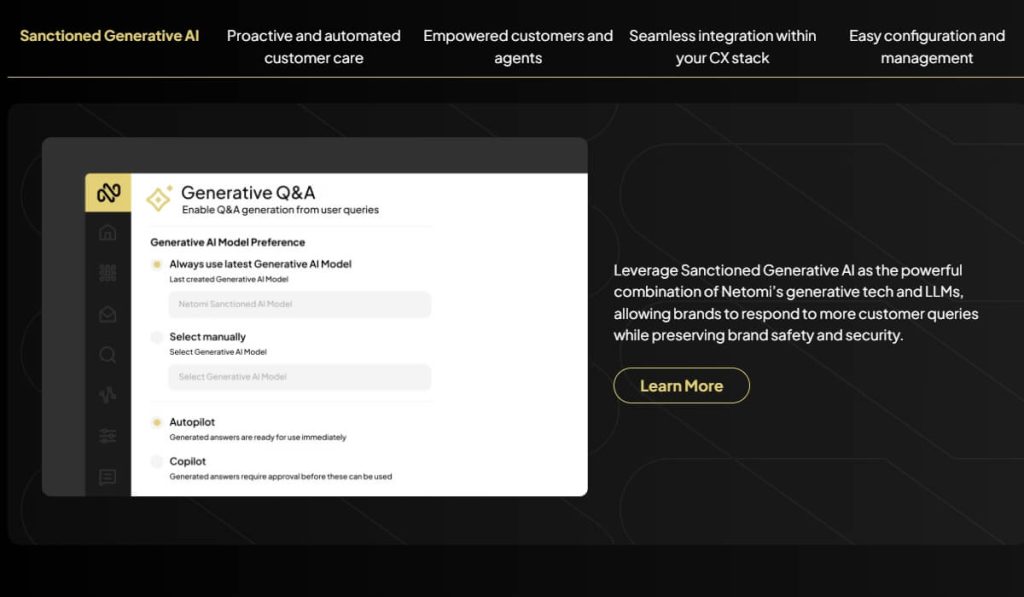Click the Netomi logo icon in sidebar
This screenshot has width=1024, height=597.
[x=107, y=192]
